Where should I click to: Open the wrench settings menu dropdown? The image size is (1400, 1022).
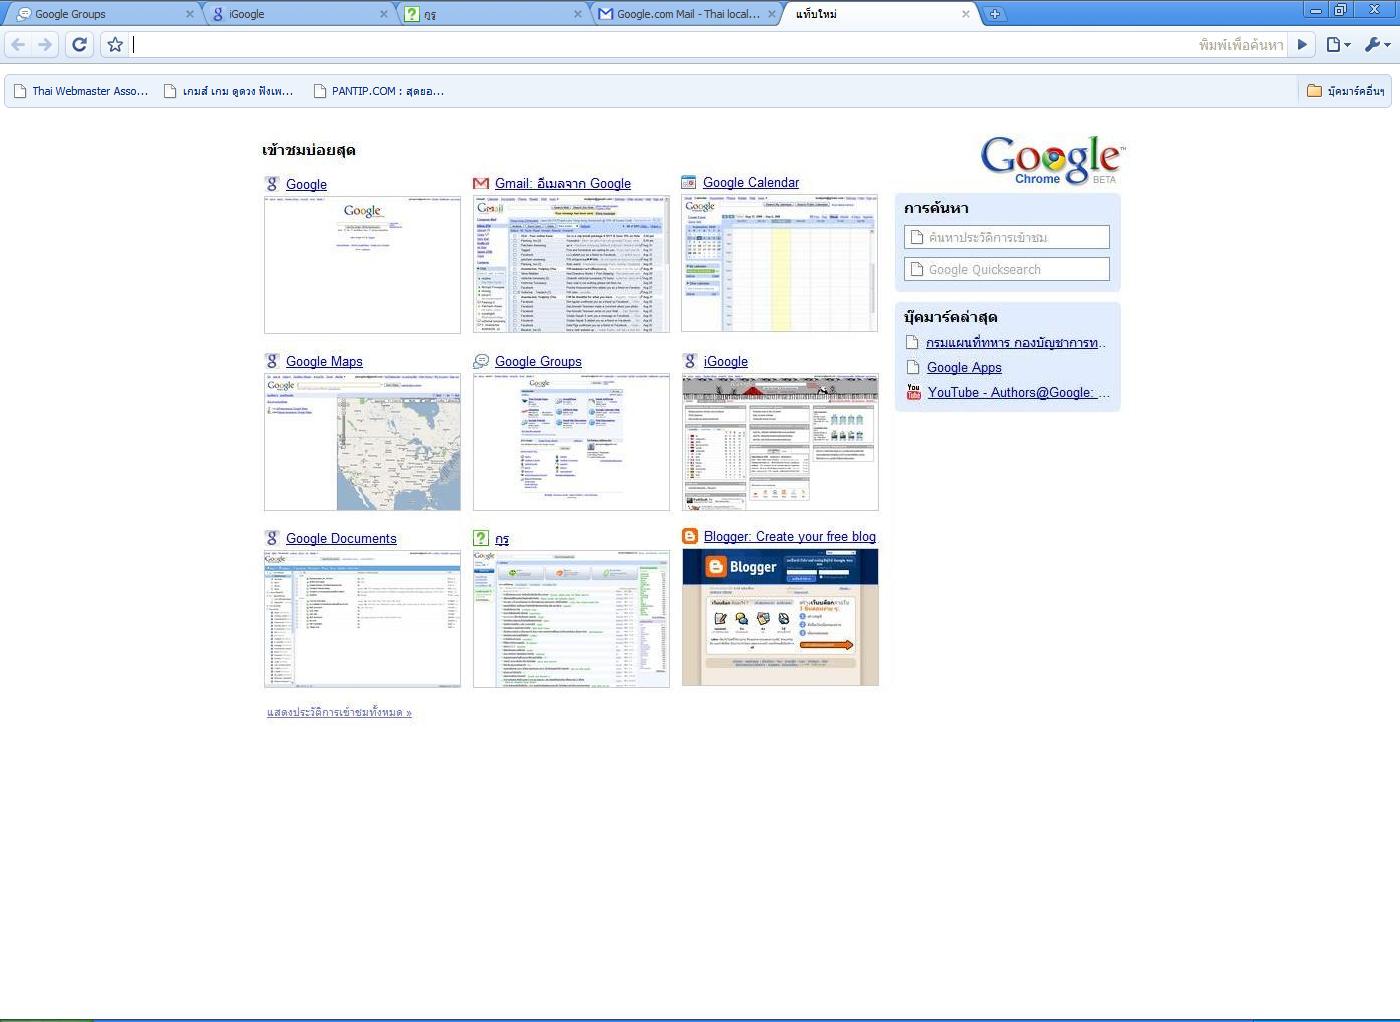[1377, 44]
